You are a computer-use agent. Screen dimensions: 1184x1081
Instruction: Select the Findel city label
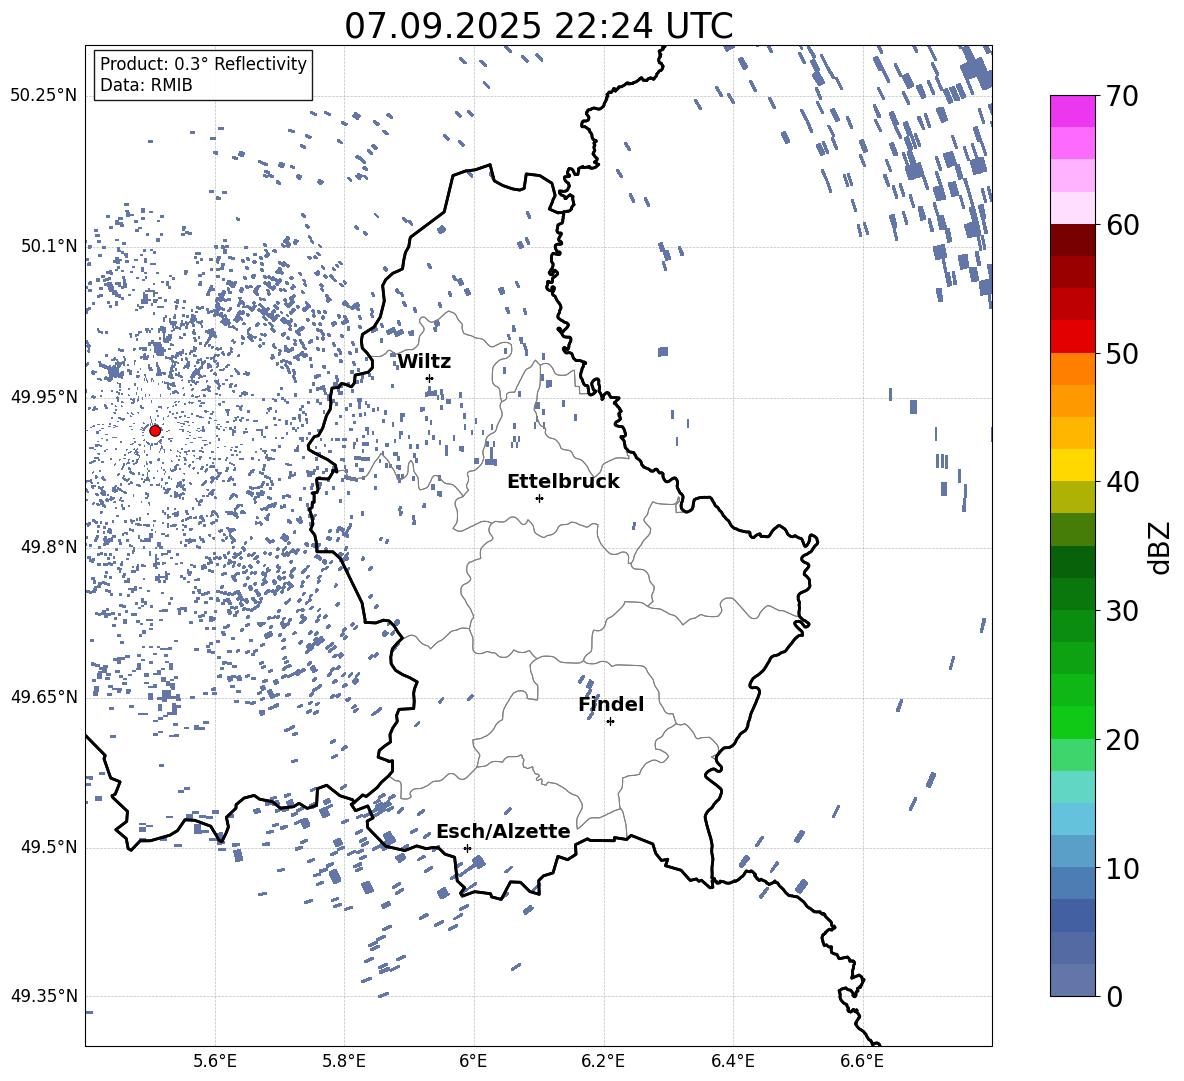pyautogui.click(x=611, y=704)
